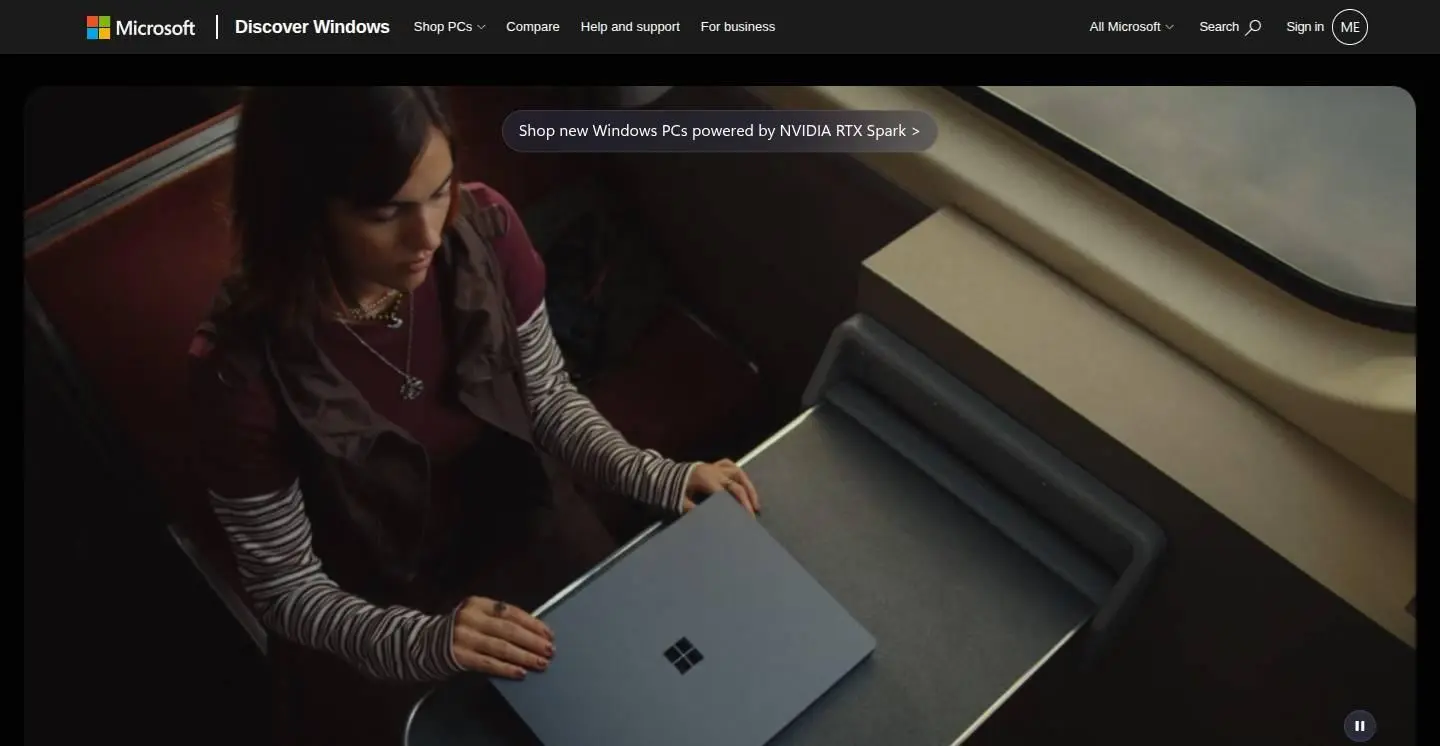Click the magnifying glass search icon
Image resolution: width=1440 pixels, height=746 pixels.
click(x=1253, y=27)
